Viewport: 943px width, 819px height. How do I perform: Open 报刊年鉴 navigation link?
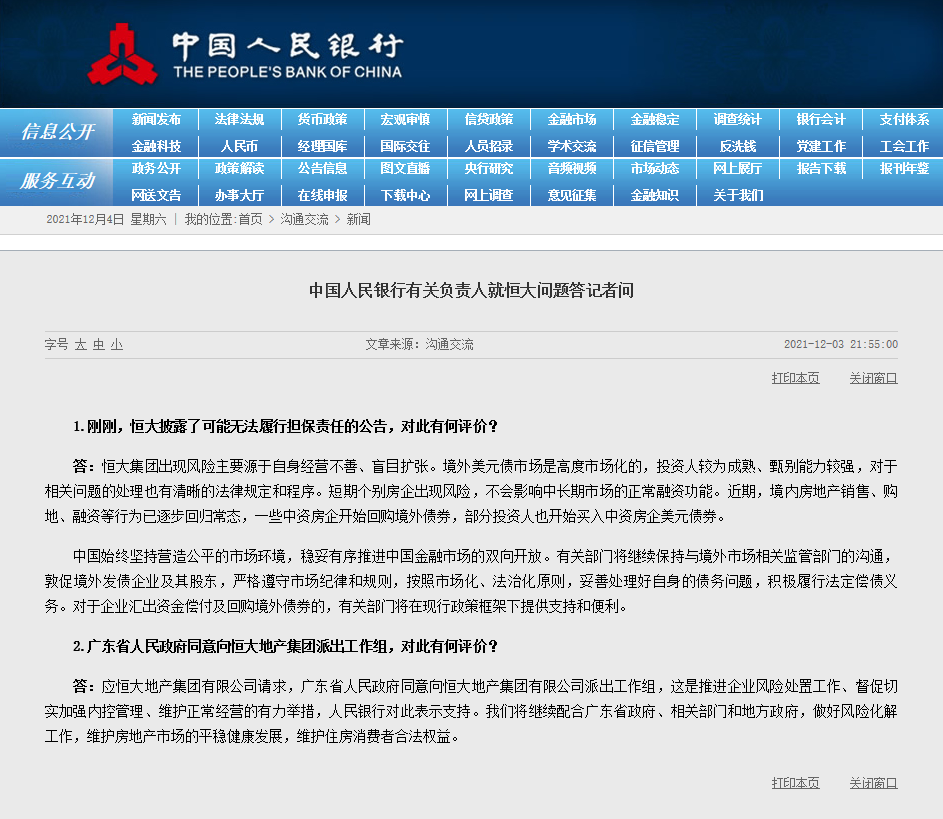(905, 168)
